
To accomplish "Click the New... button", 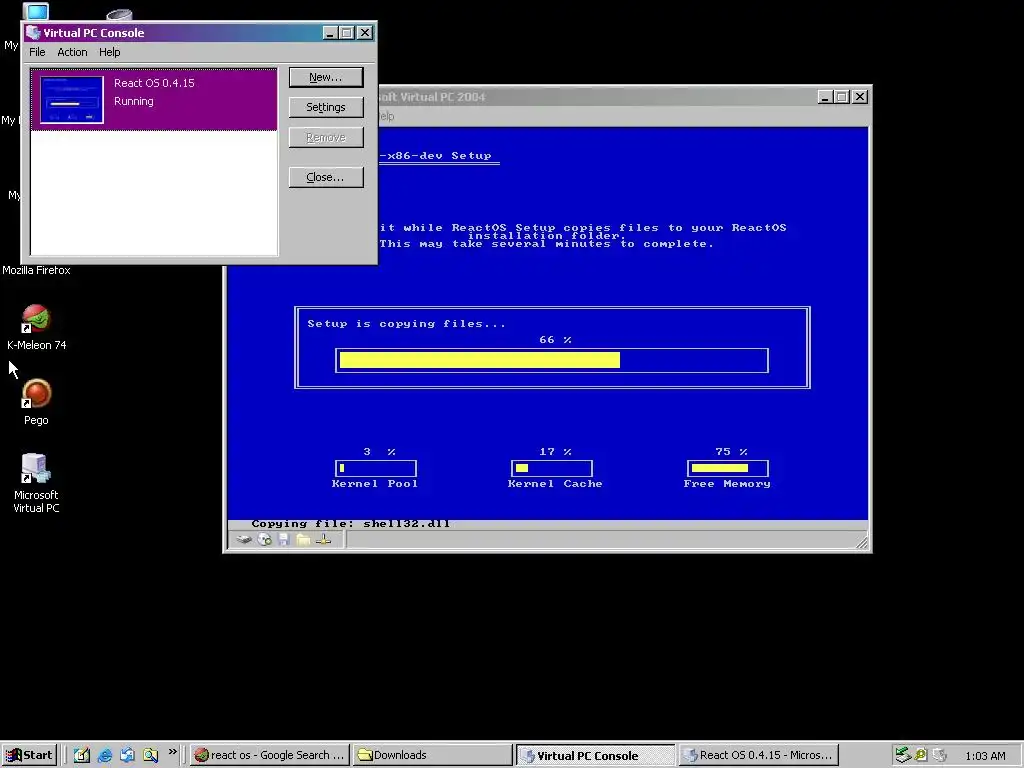I will tap(326, 77).
